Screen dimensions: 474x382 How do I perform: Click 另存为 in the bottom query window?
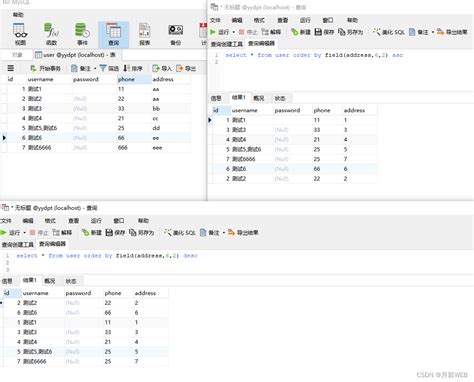click(141, 232)
